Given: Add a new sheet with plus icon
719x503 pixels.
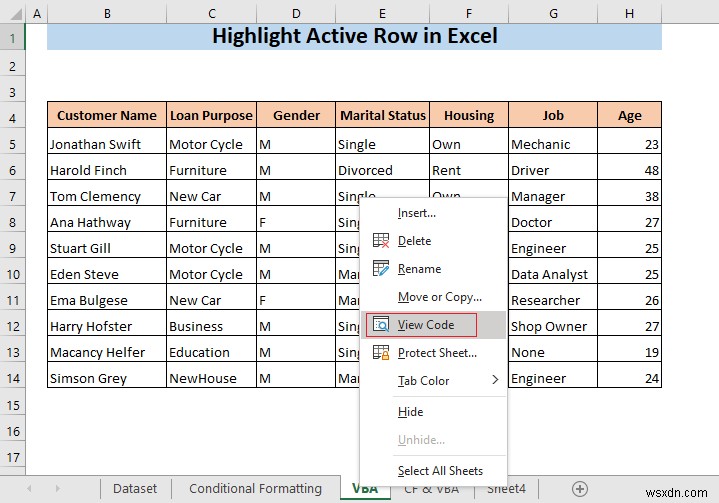Looking at the screenshot, I should tap(580, 489).
